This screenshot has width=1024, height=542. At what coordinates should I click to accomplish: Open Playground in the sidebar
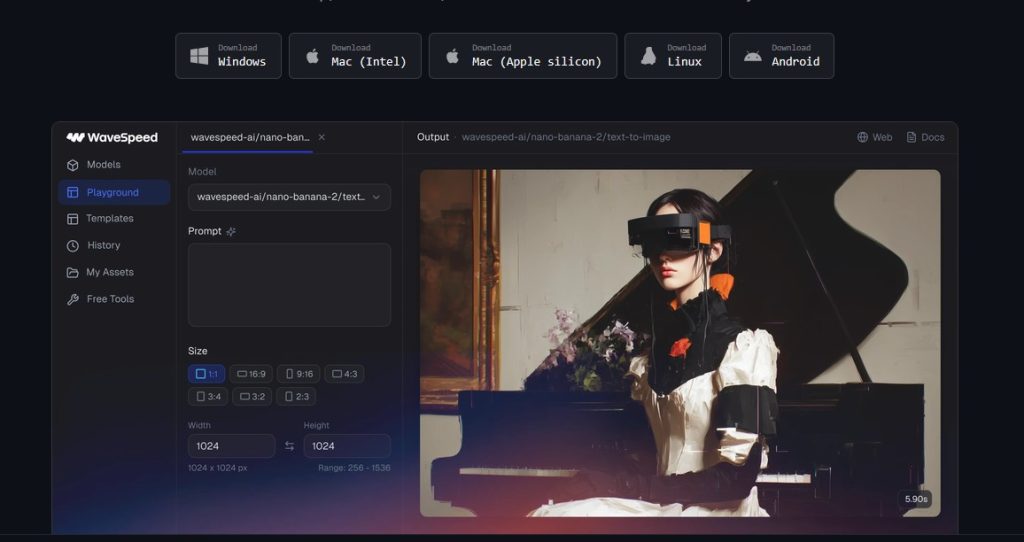(x=114, y=192)
